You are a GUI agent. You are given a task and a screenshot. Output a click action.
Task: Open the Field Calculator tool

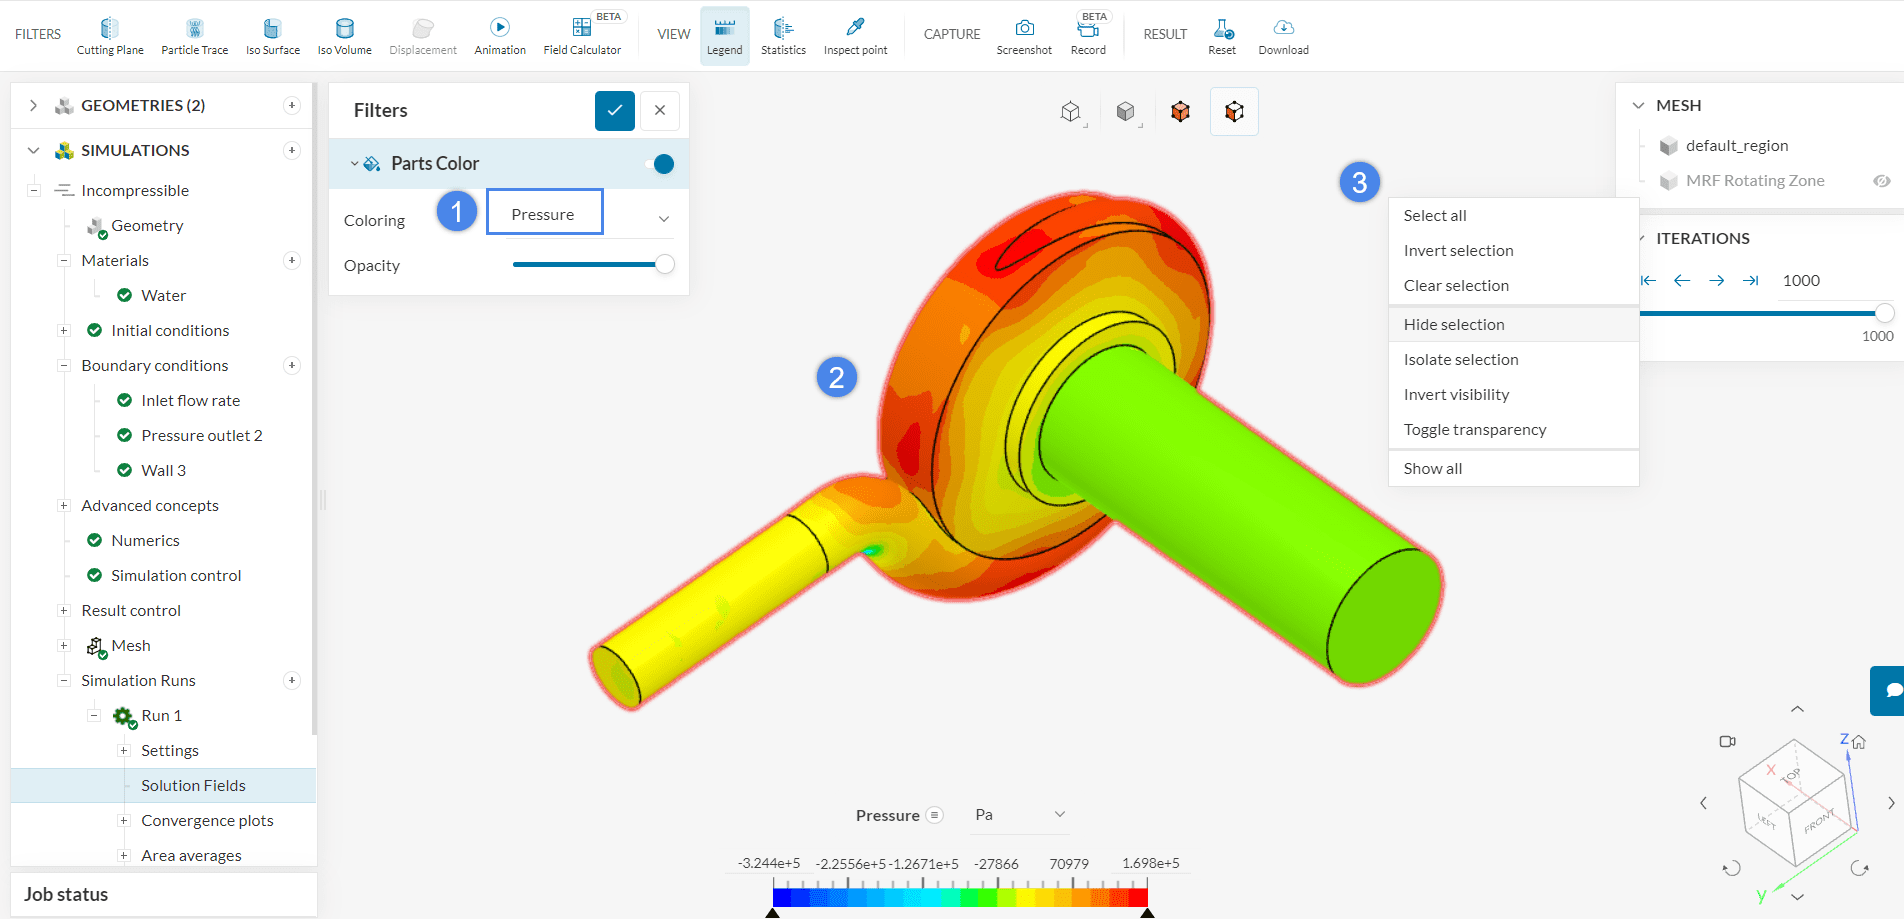coord(582,36)
